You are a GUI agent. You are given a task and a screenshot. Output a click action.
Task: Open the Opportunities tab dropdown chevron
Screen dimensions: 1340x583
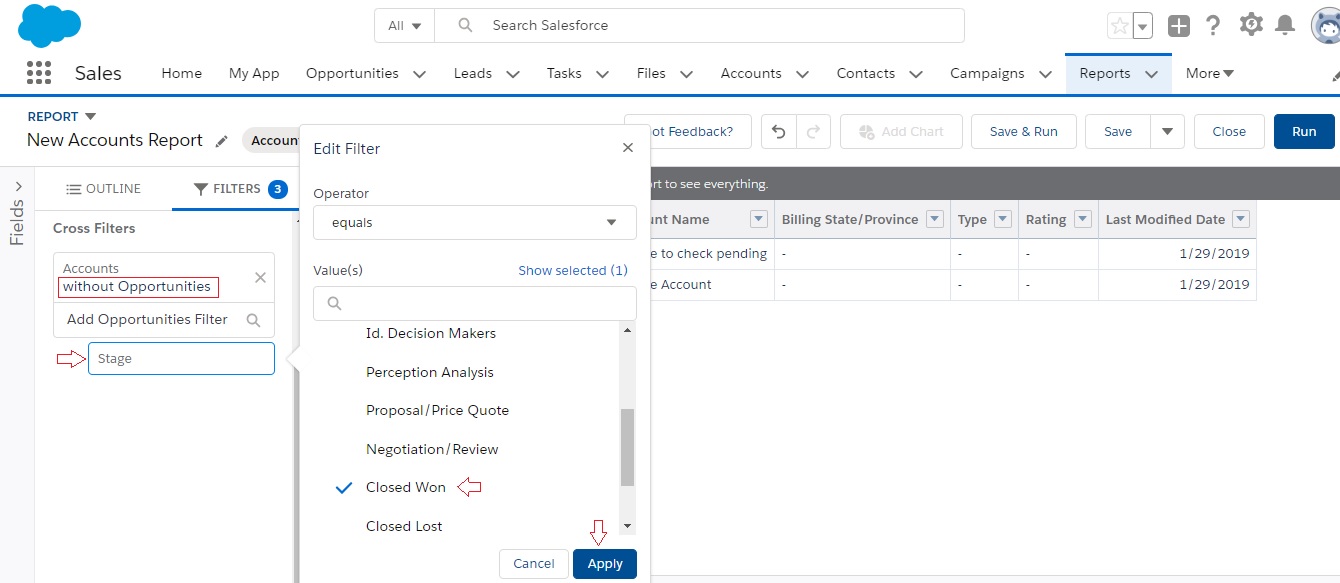(419, 74)
